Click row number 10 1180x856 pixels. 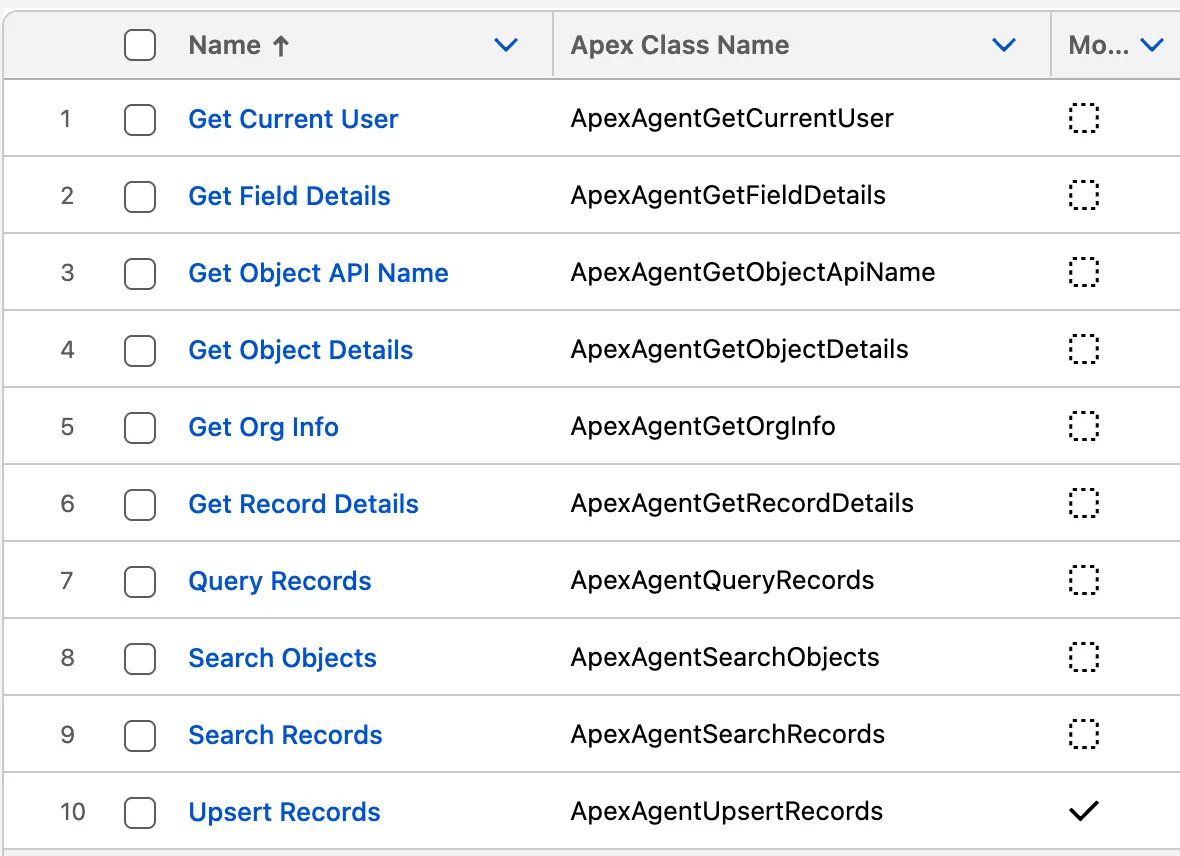[x=73, y=812]
